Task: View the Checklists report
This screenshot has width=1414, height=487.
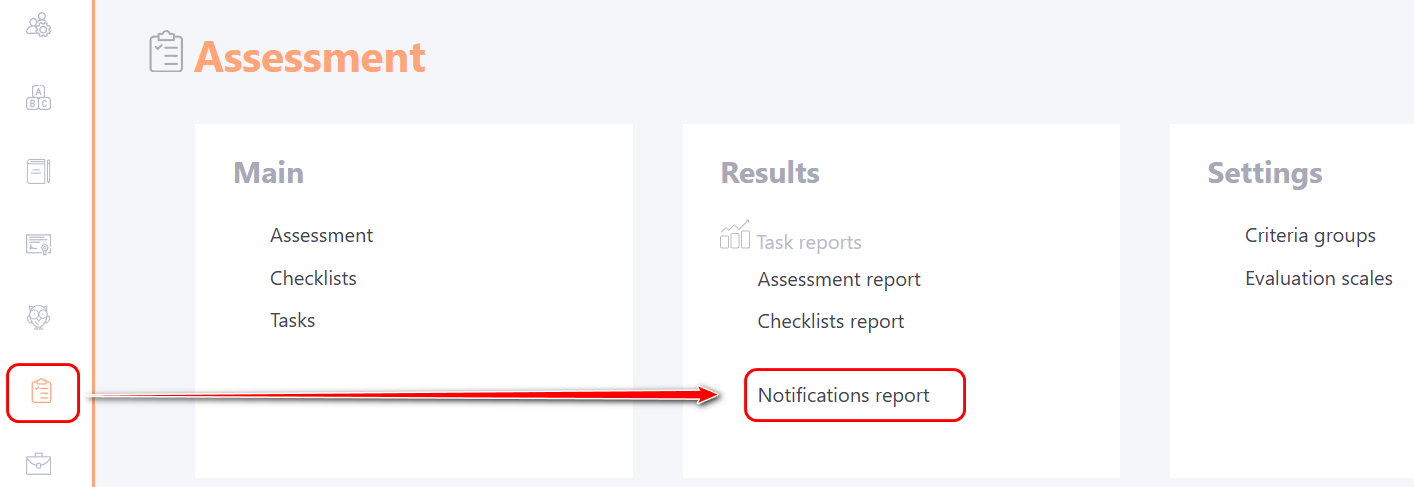Action: coord(831,321)
